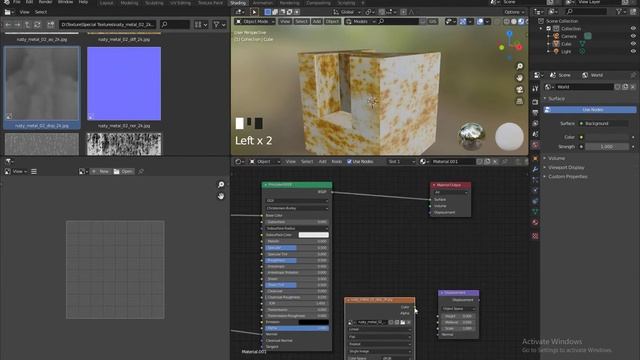Switch to material preview shading mode
Viewport: 640px width, 360px height.
tap(521, 21)
